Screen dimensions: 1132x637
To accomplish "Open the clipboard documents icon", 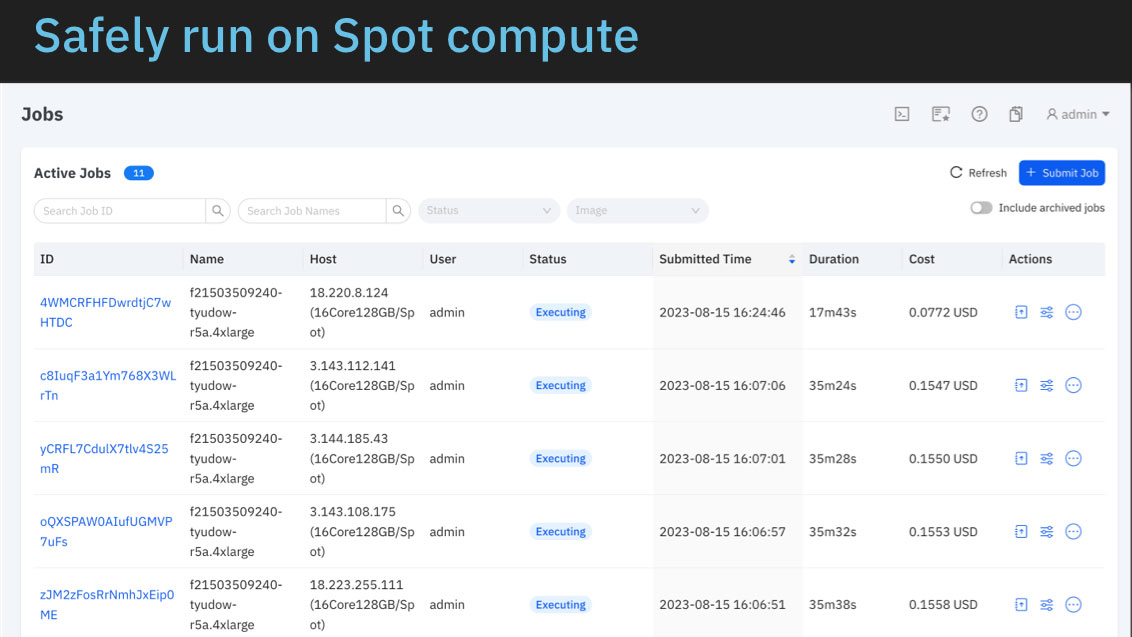I will point(1016,114).
